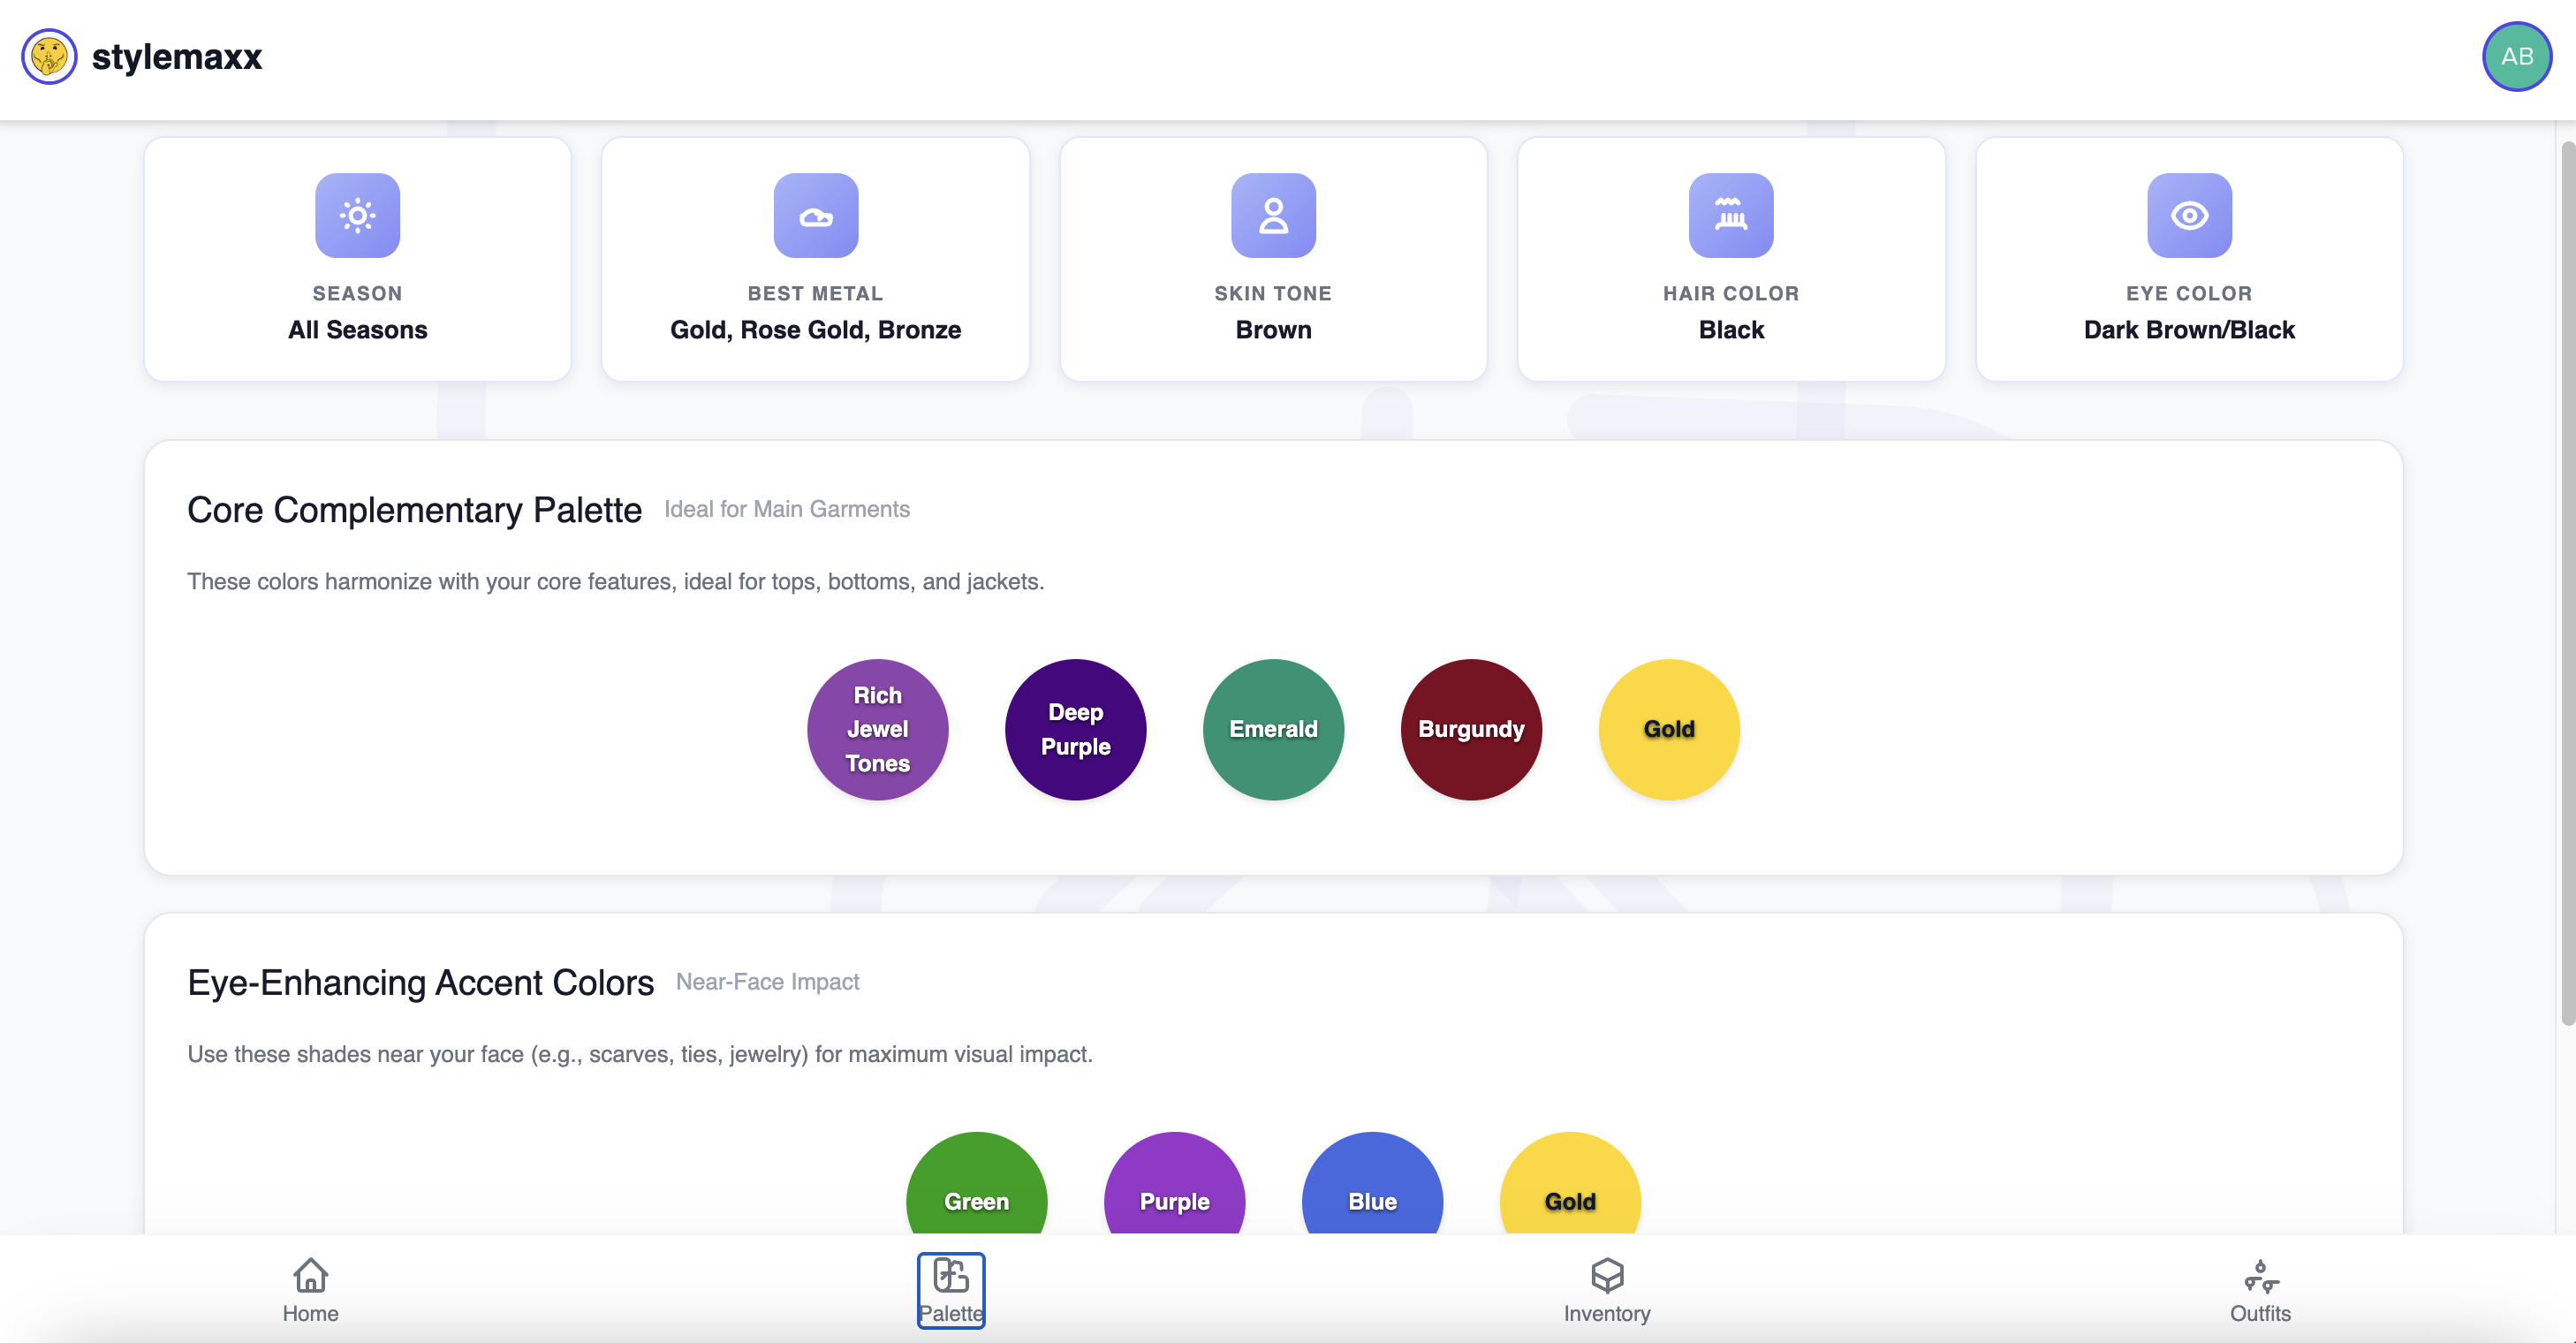2576x1343 pixels.
Task: Select the Rich Jewel Tones swatch
Action: (877, 729)
